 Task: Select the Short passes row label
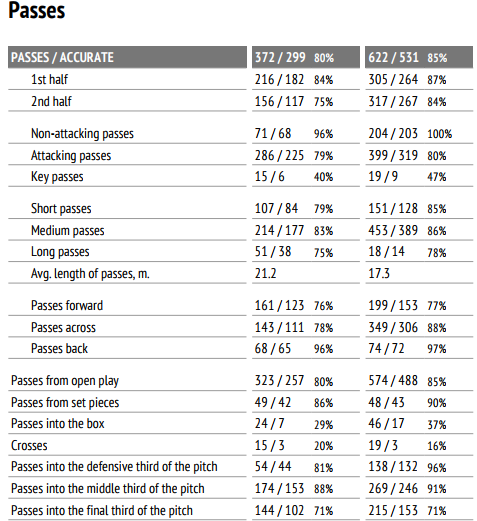61,209
